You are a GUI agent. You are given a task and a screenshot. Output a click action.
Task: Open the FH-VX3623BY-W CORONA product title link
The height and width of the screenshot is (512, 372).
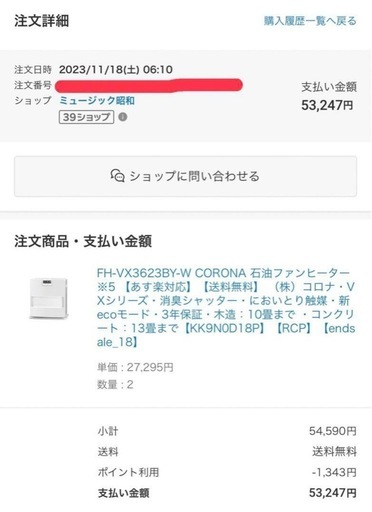pyautogui.click(x=226, y=307)
